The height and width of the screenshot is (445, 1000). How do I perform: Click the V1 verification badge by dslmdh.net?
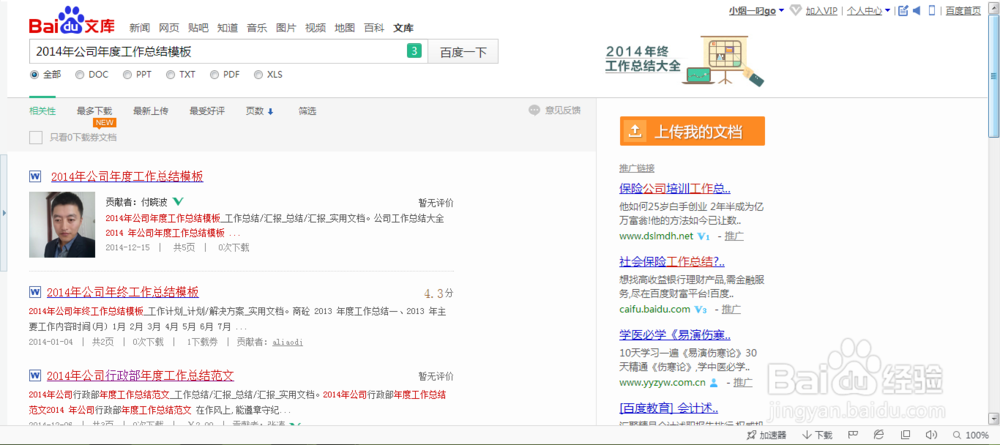[x=704, y=237]
